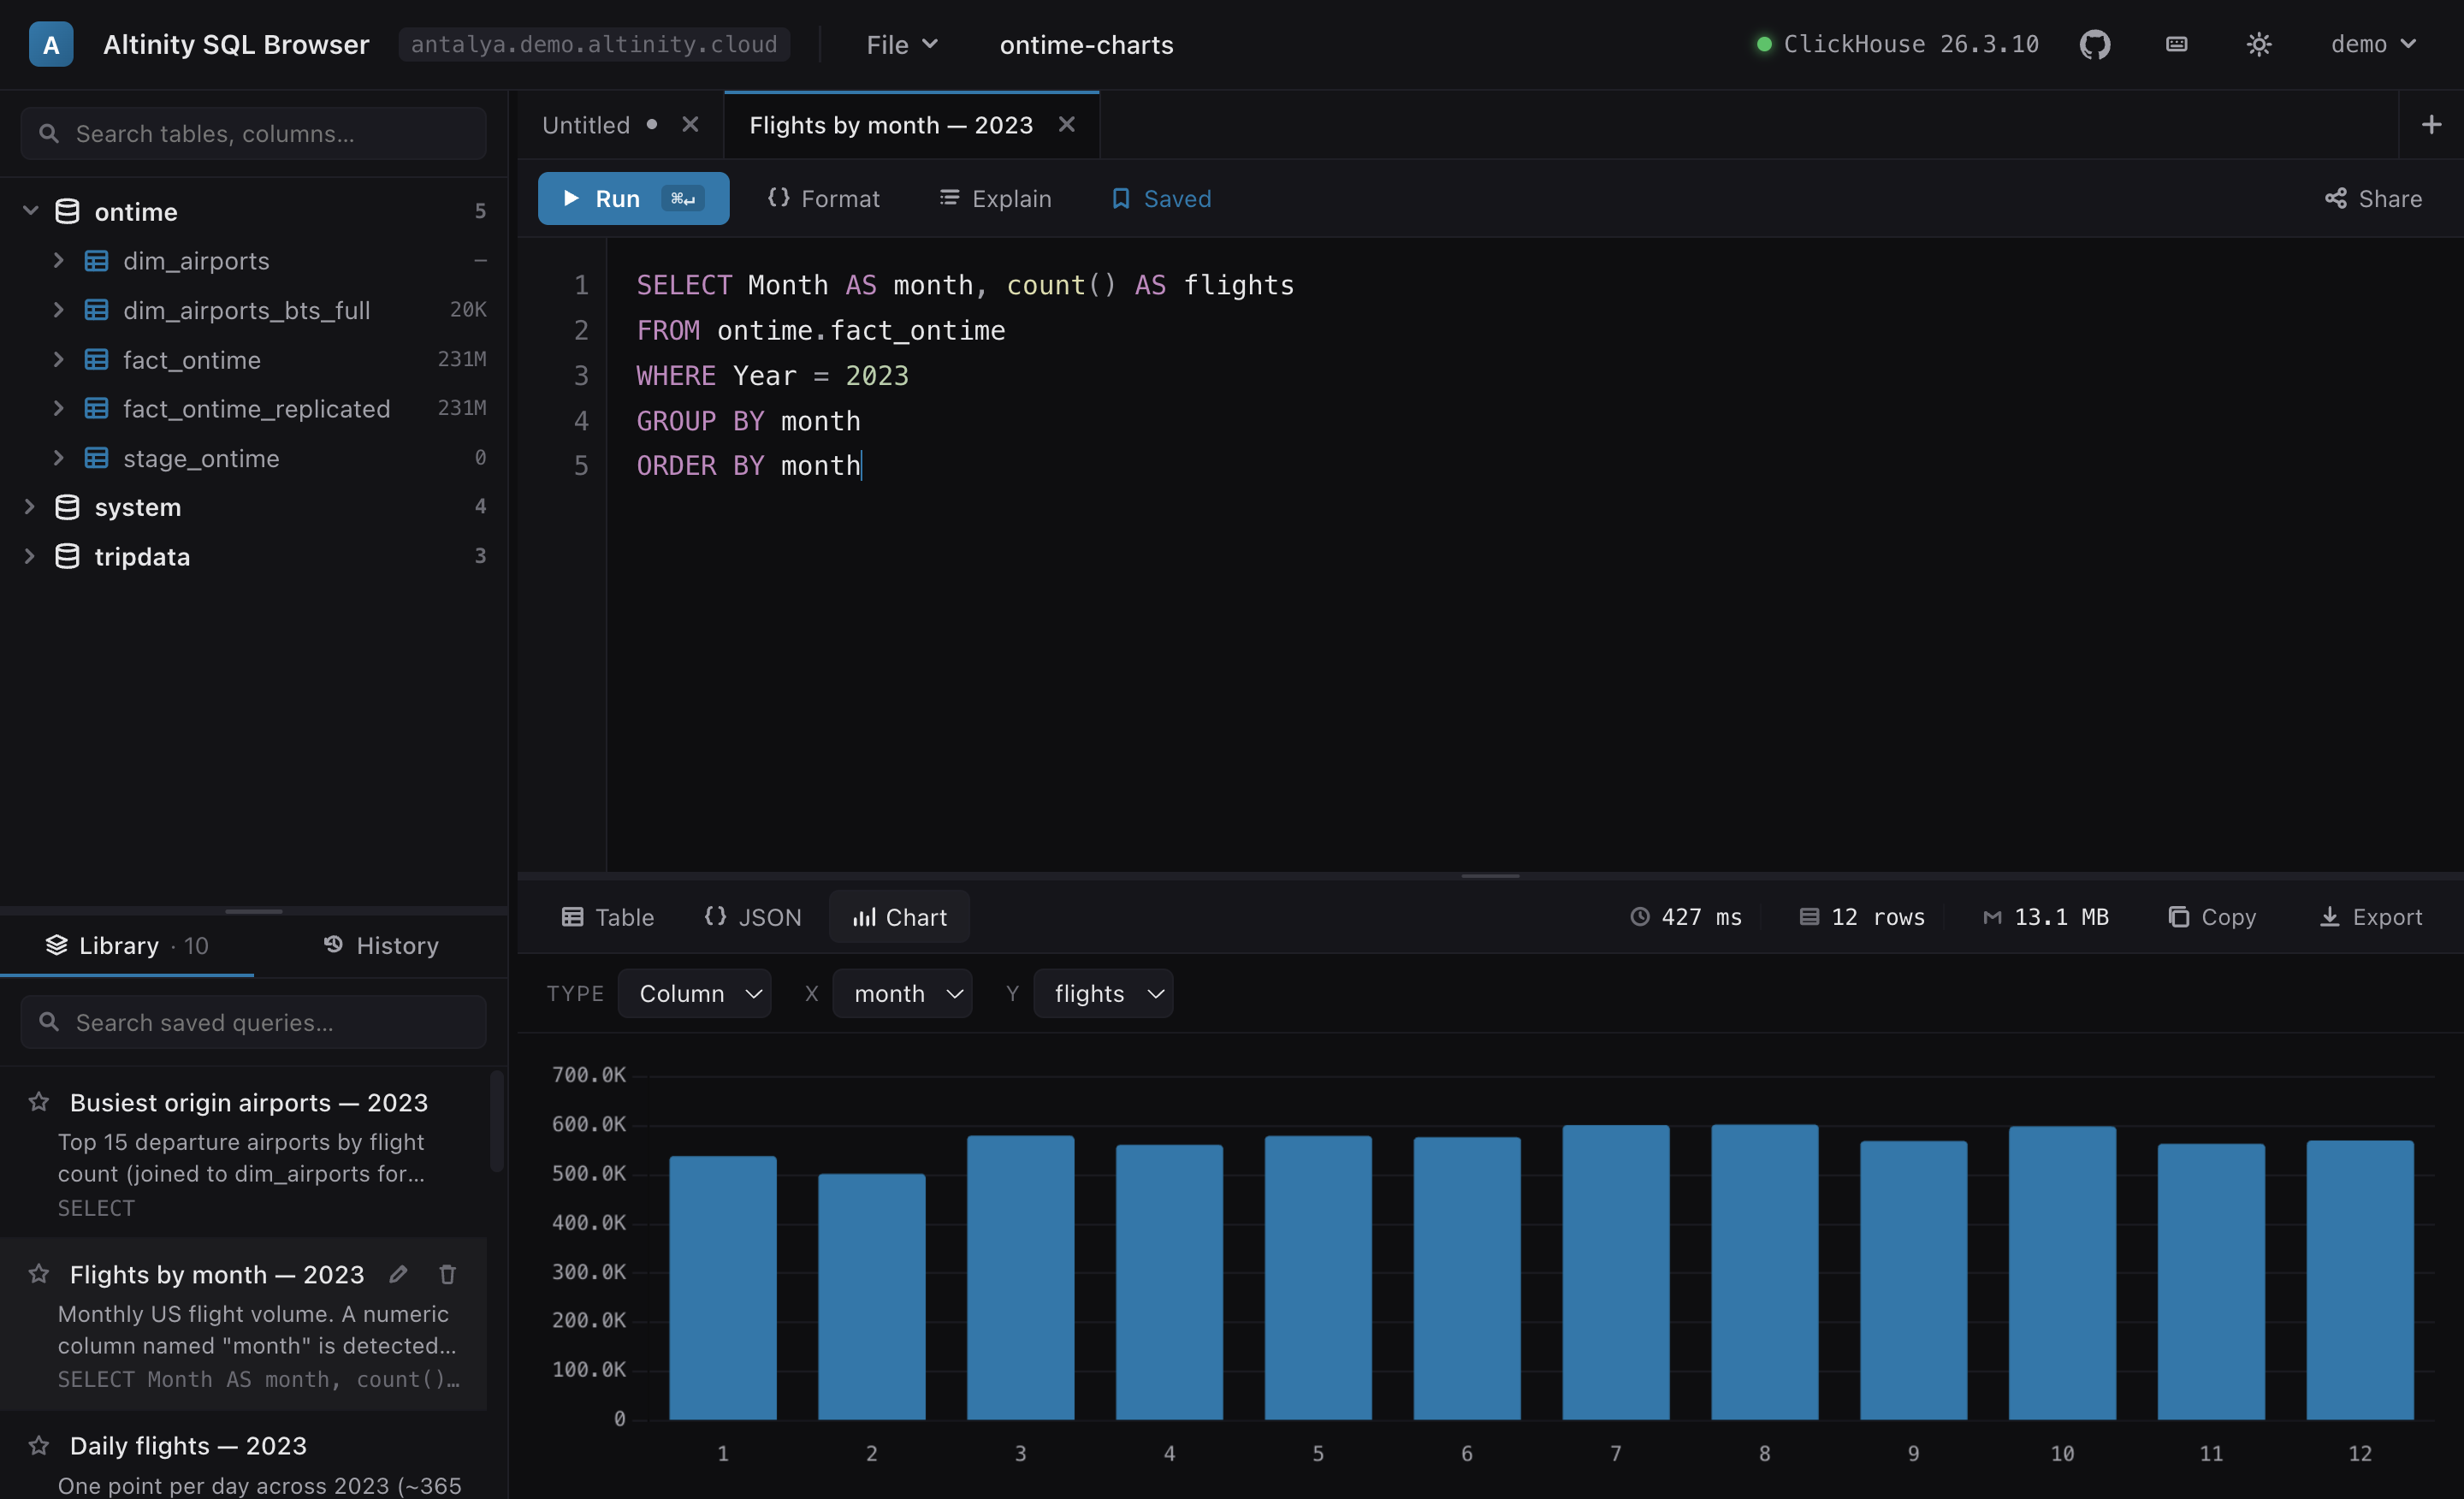Image resolution: width=2464 pixels, height=1499 pixels.
Task: Click the Altinity A logo
Action: [51, 45]
